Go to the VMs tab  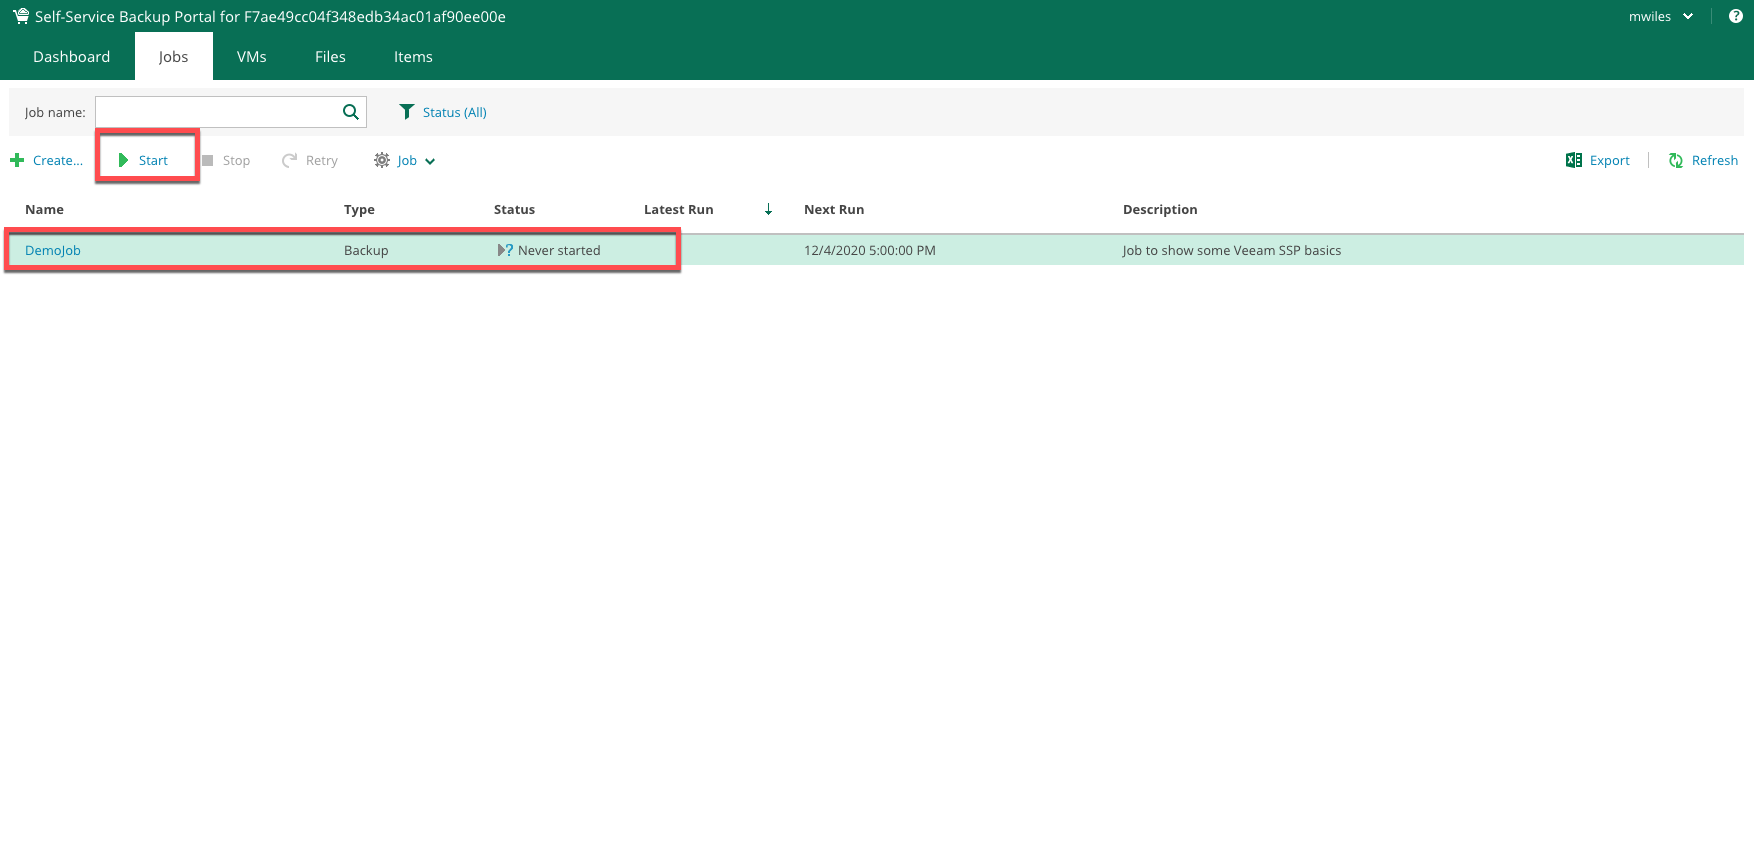point(251,57)
